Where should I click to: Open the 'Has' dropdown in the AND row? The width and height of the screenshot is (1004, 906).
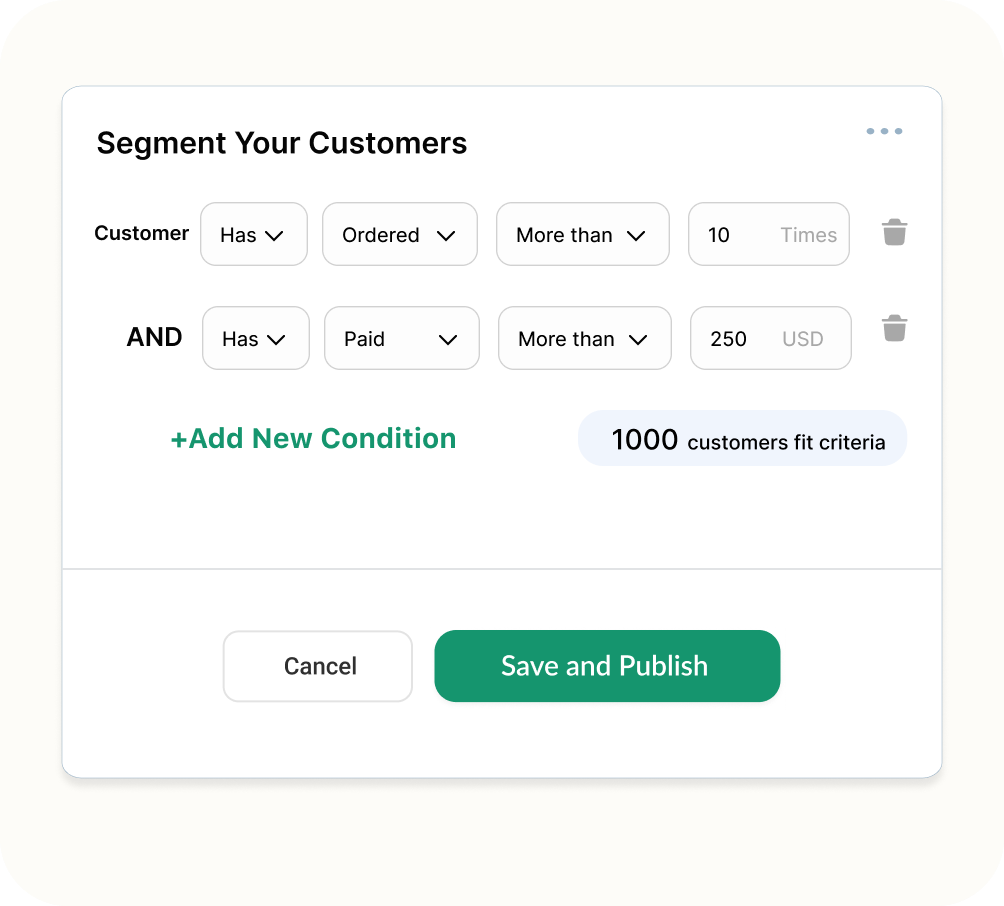pos(255,338)
